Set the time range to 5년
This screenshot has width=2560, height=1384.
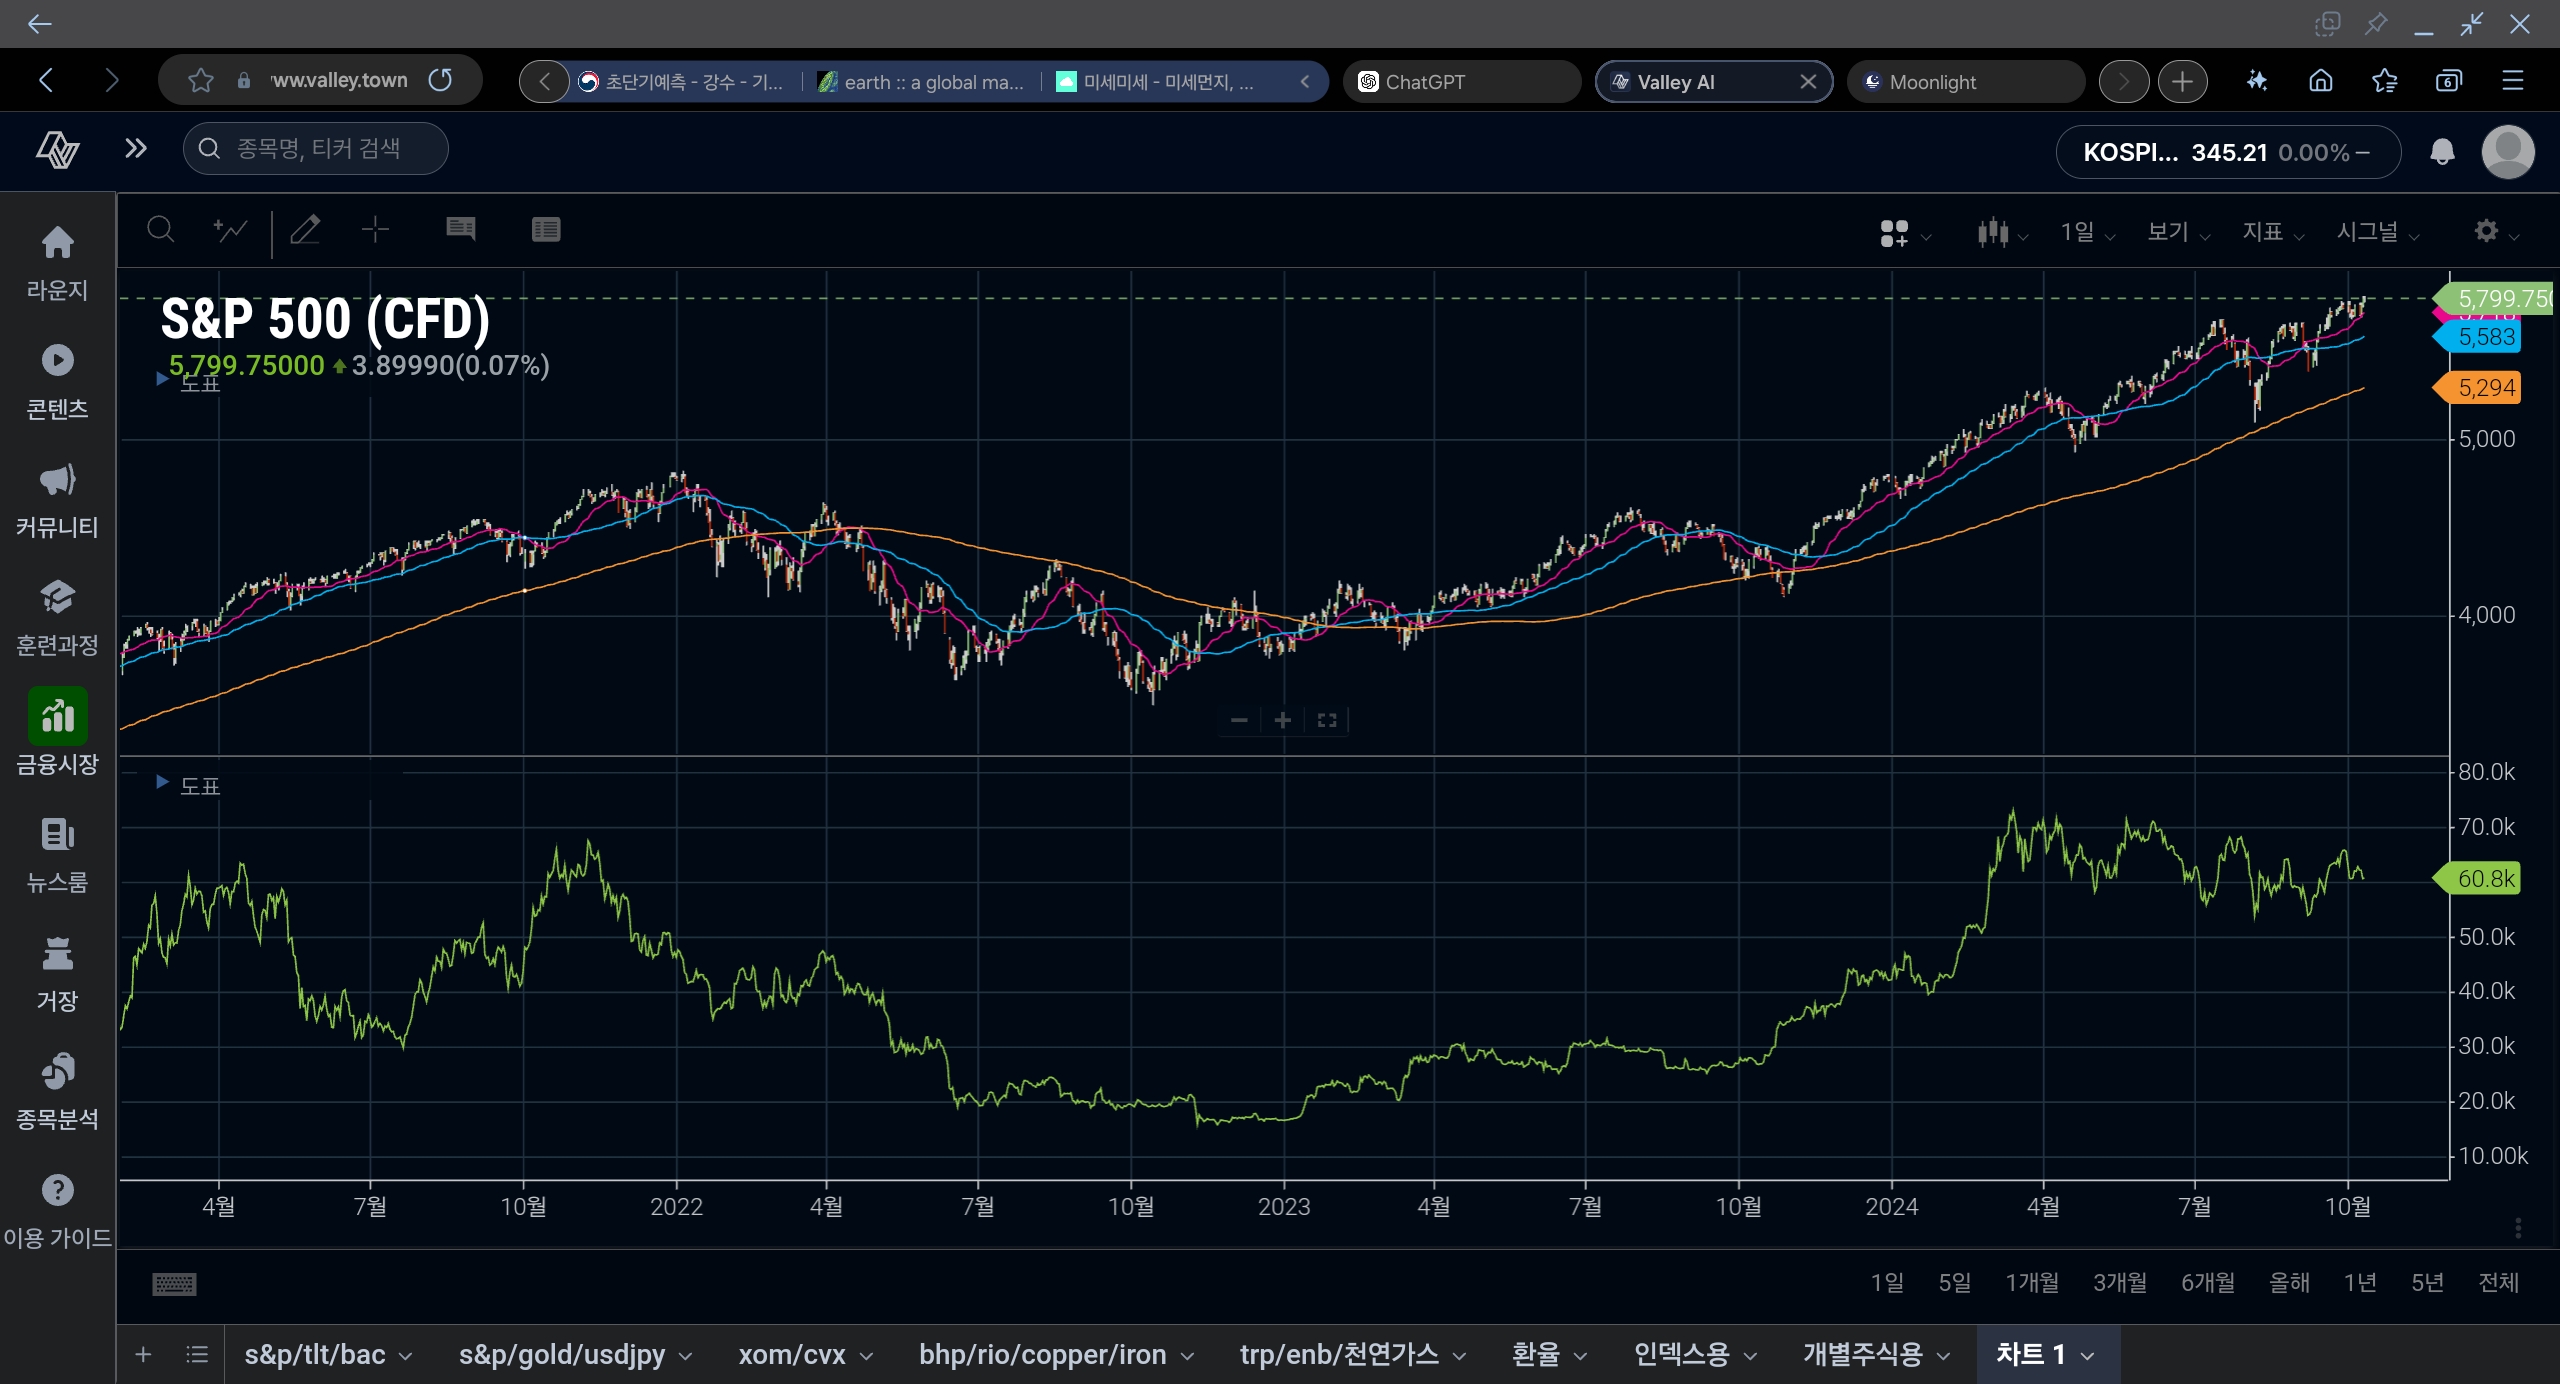(2428, 1283)
